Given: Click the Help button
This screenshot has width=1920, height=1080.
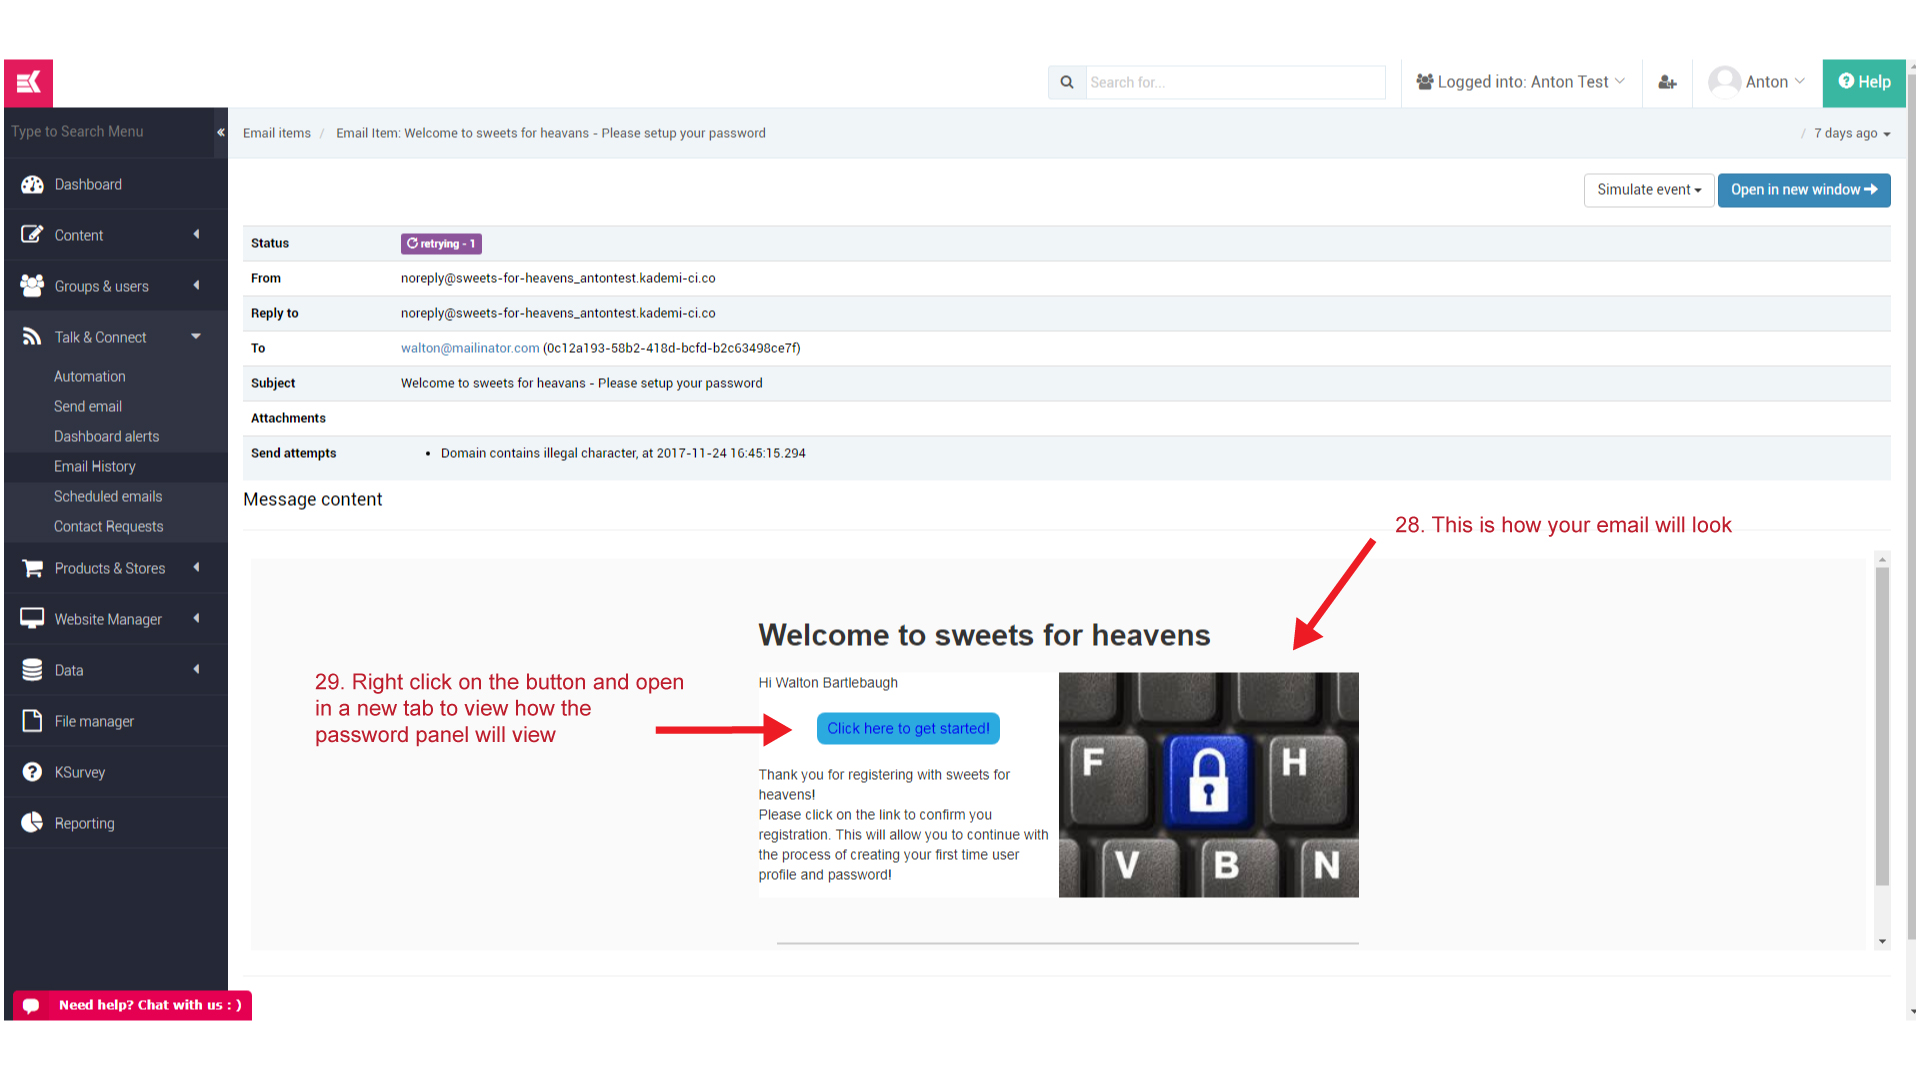Looking at the screenshot, I should click(1864, 82).
